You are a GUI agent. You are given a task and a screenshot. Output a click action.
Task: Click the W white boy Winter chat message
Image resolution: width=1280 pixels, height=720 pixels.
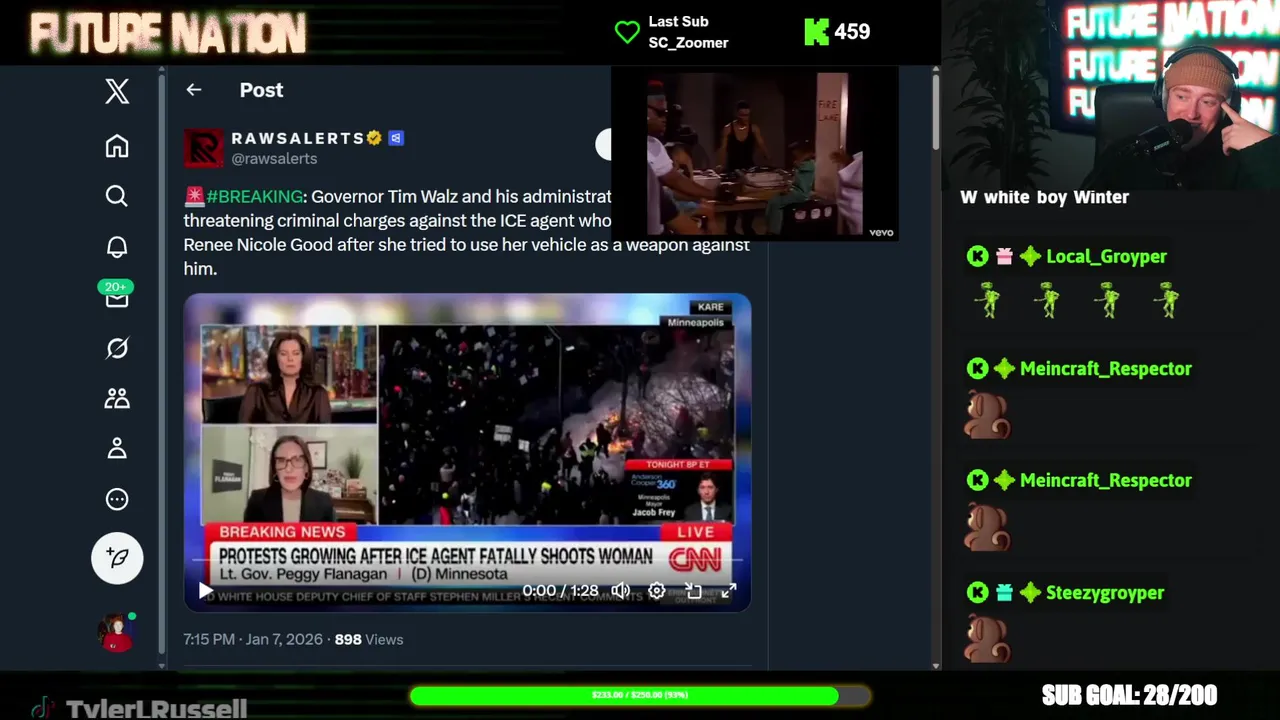coord(1044,197)
